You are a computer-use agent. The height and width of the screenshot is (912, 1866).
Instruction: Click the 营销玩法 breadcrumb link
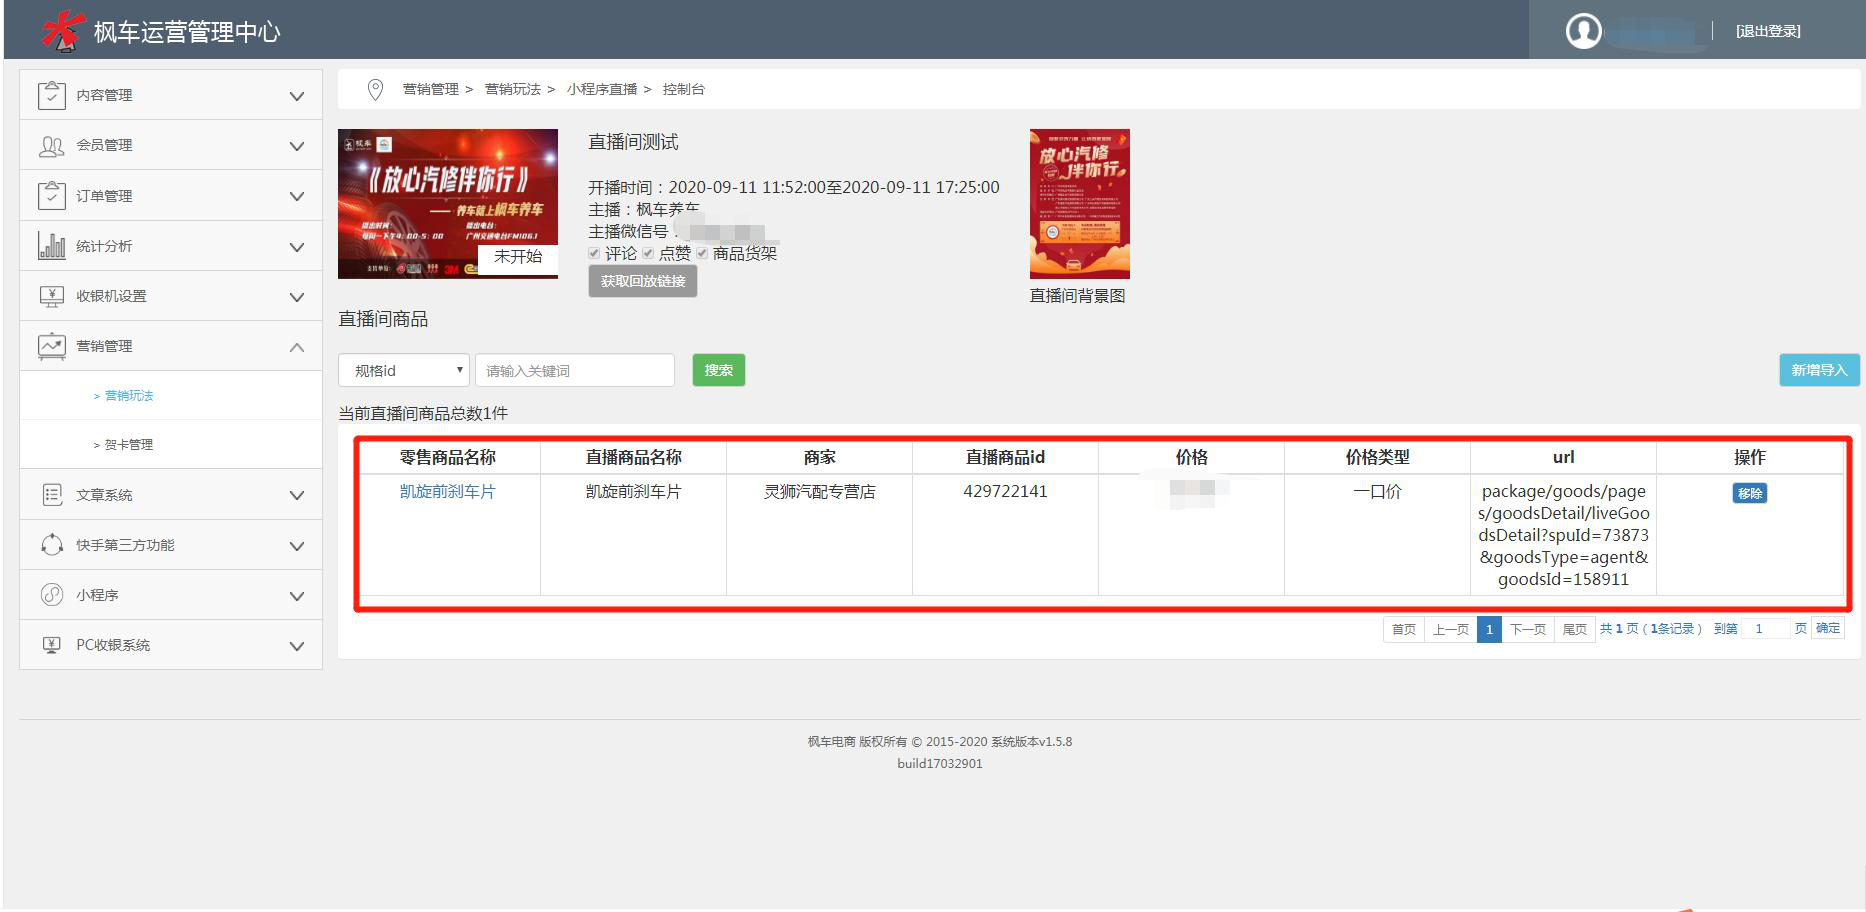click(x=513, y=89)
